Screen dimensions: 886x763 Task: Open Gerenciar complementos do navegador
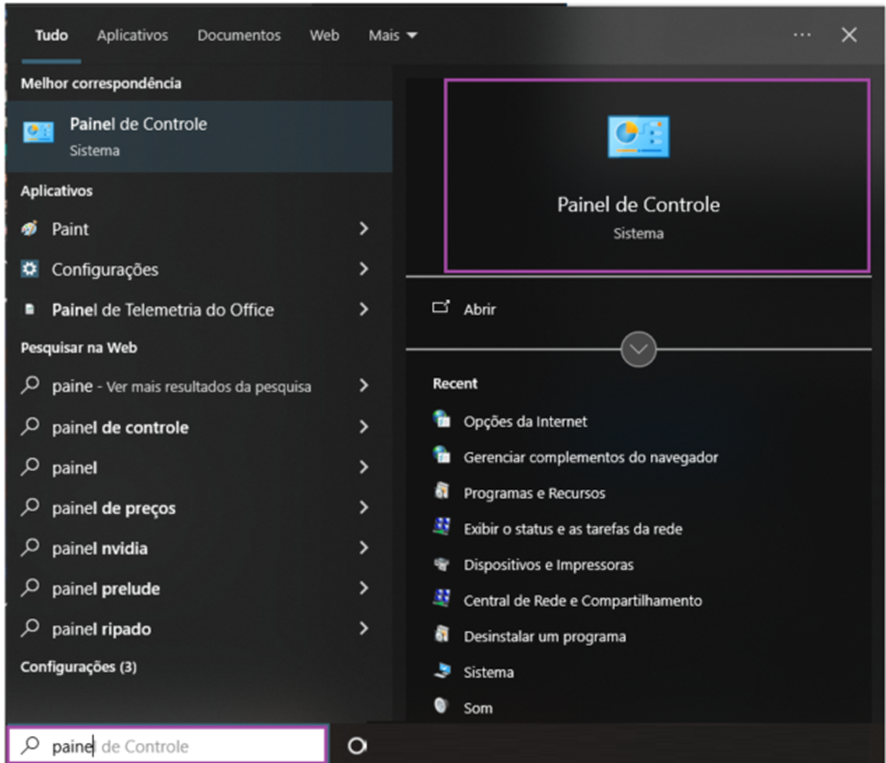click(590, 457)
